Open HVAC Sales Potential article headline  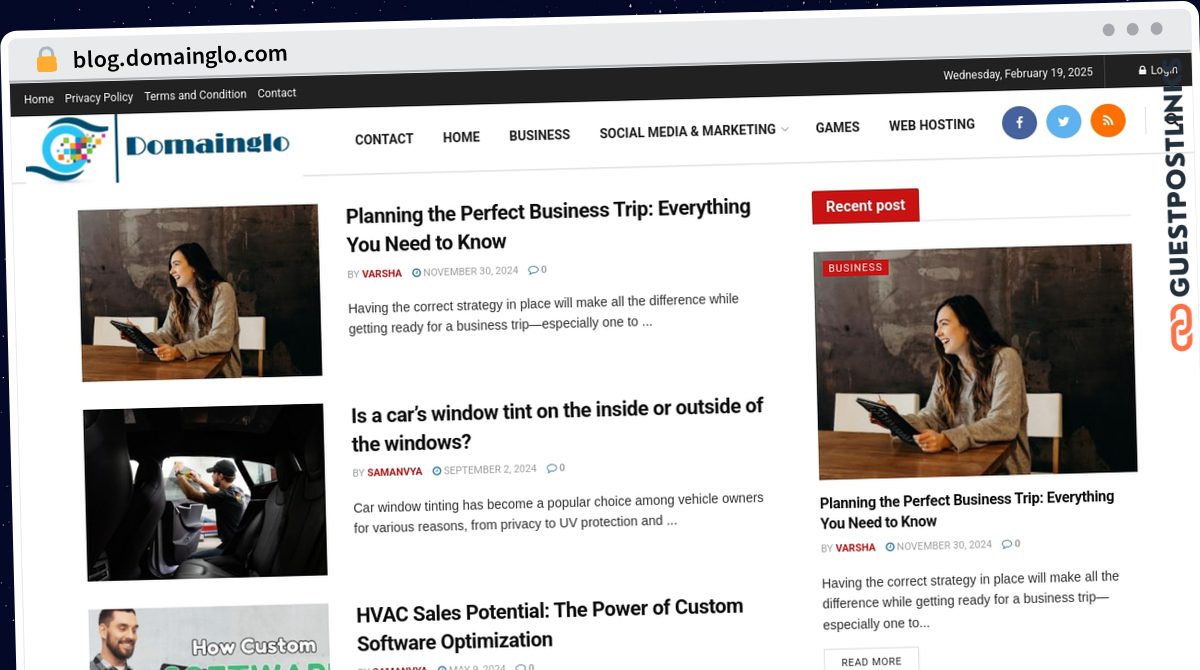[x=550, y=624]
